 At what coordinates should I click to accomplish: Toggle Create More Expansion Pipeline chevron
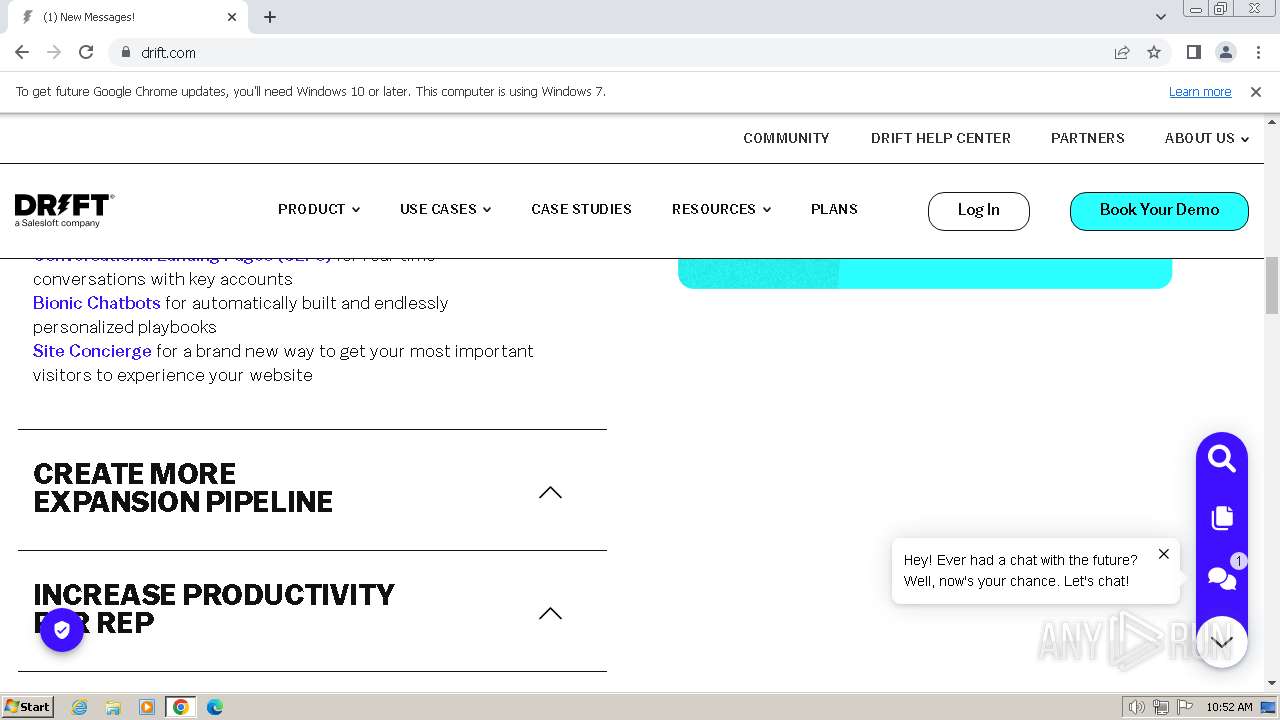(550, 492)
